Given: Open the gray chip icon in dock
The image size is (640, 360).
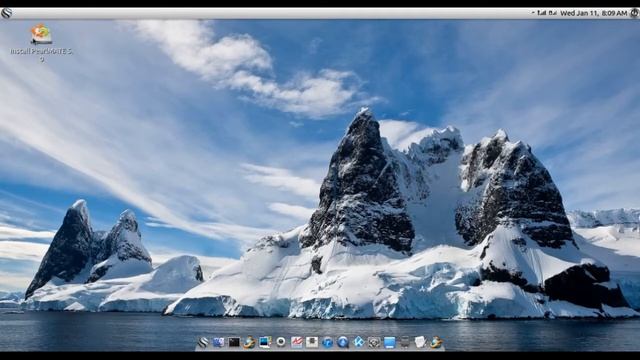Looking at the screenshot, I should pyautogui.click(x=312, y=342).
